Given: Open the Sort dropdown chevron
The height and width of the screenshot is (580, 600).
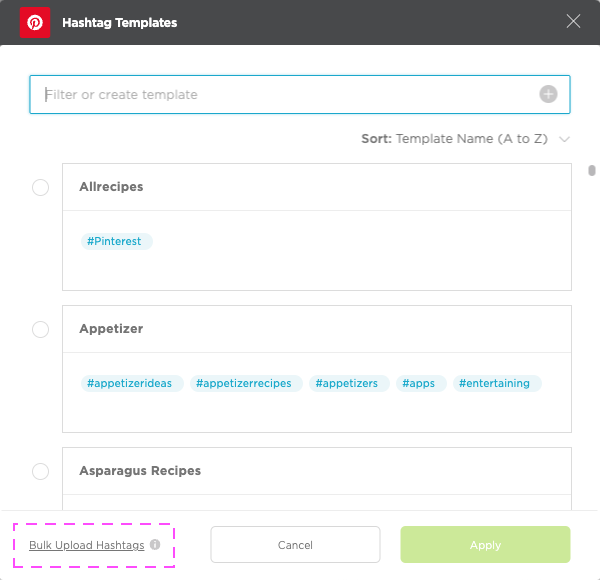Looking at the screenshot, I should (564, 139).
